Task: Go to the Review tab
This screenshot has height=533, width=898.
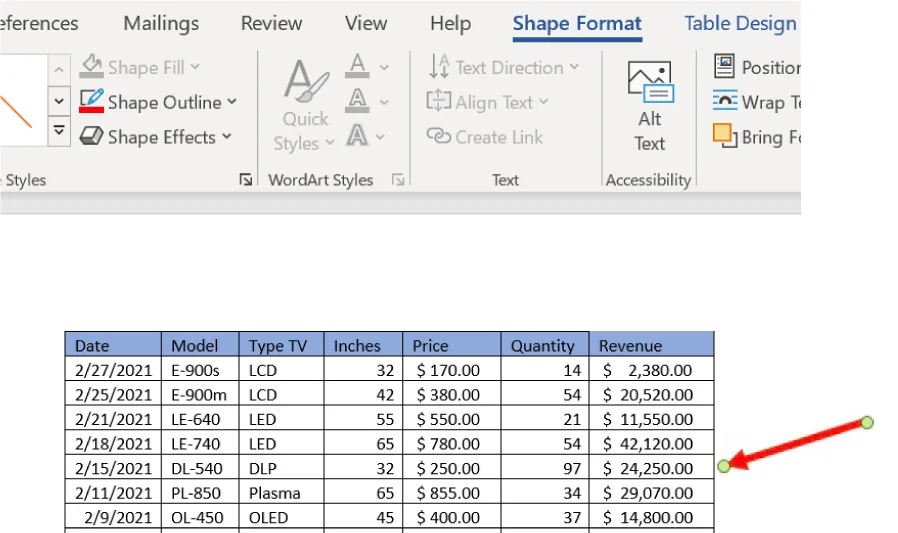Action: click(x=271, y=23)
